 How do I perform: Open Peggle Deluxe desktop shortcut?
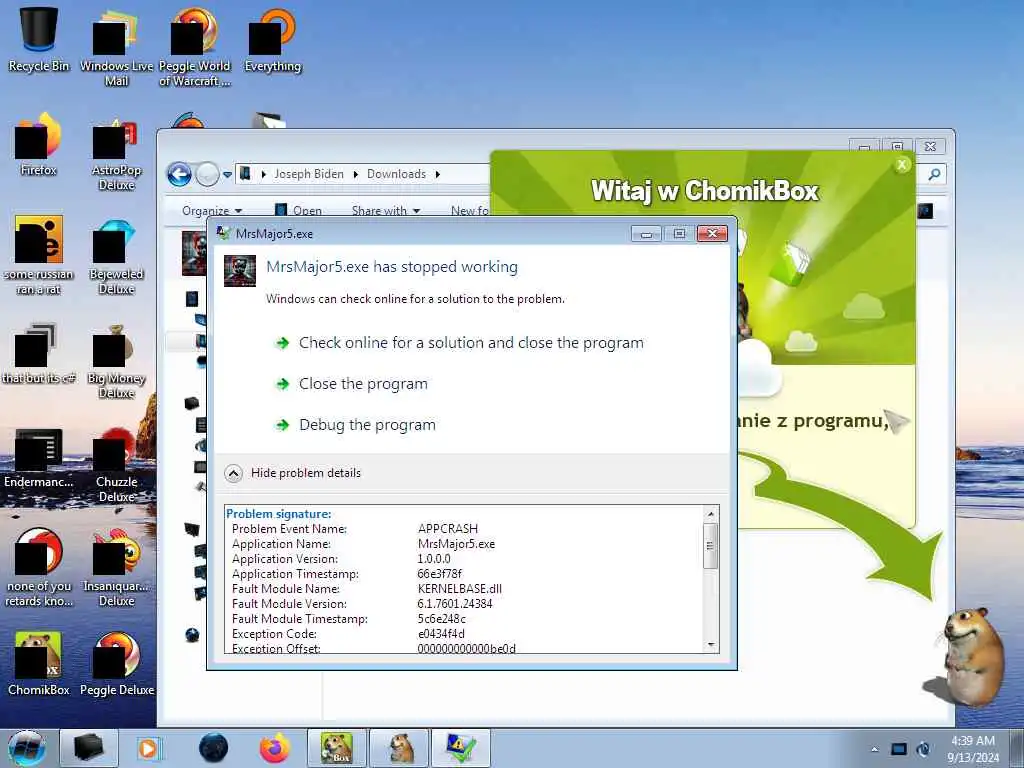[116, 663]
